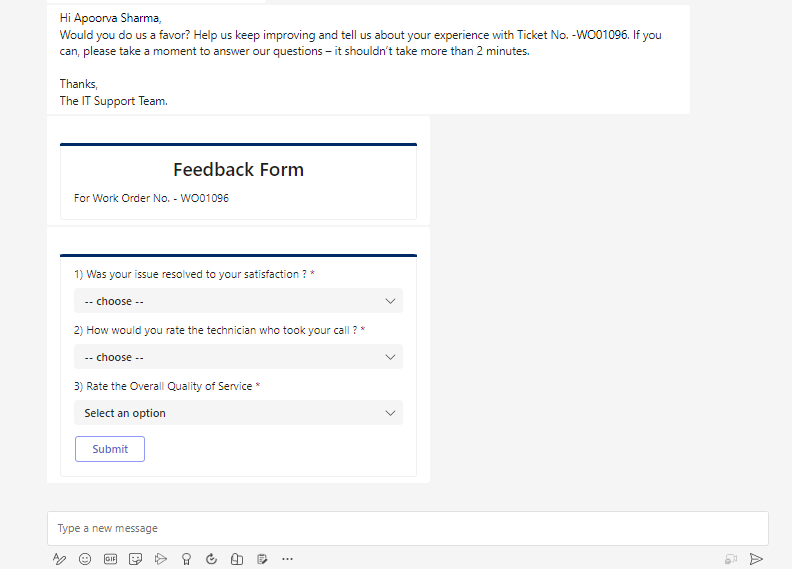The image size is (792, 569).
Task: Open the emoji picker
Action: [x=85, y=559]
